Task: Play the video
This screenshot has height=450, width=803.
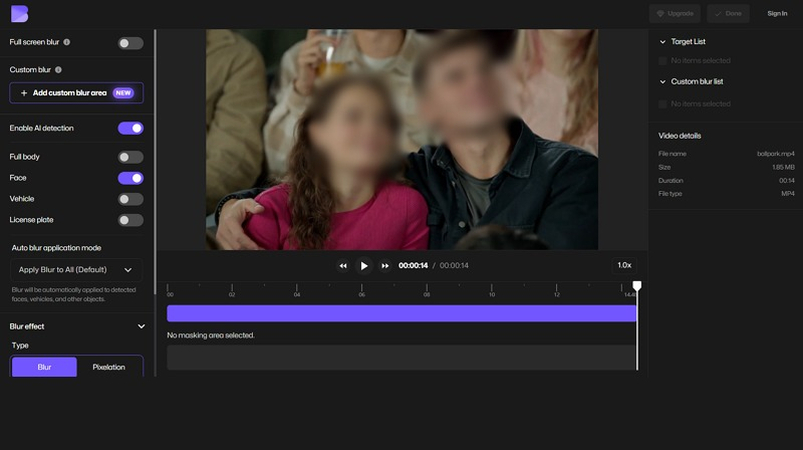Action: click(364, 266)
